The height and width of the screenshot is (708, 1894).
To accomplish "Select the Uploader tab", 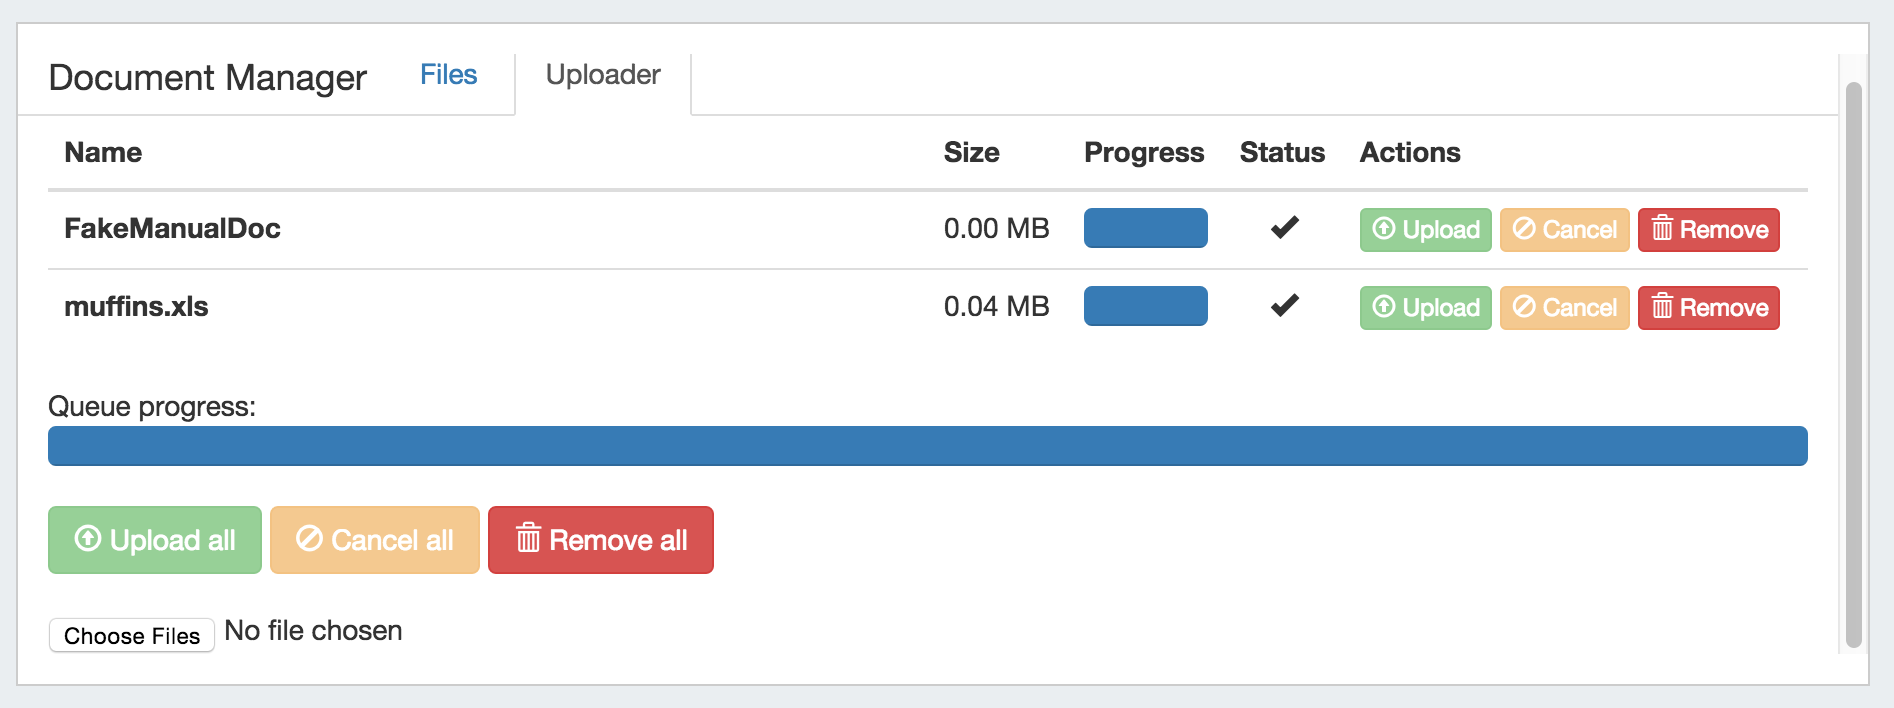I will coord(603,75).
